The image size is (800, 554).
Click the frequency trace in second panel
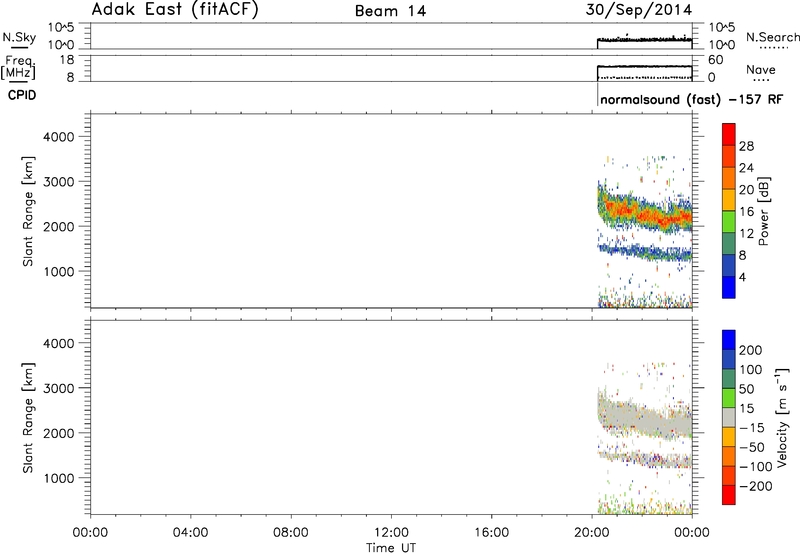[x=645, y=66]
